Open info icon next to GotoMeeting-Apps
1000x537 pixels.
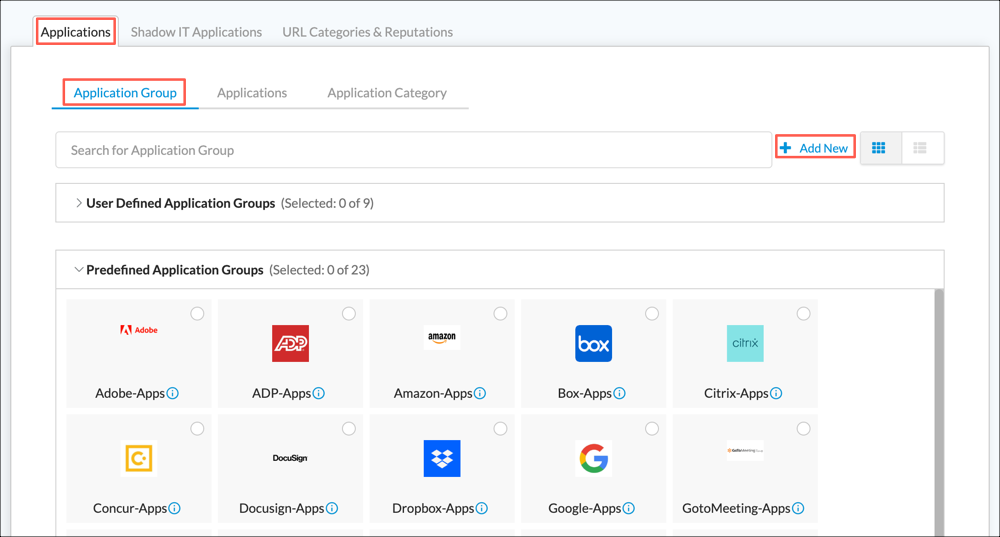click(x=798, y=508)
